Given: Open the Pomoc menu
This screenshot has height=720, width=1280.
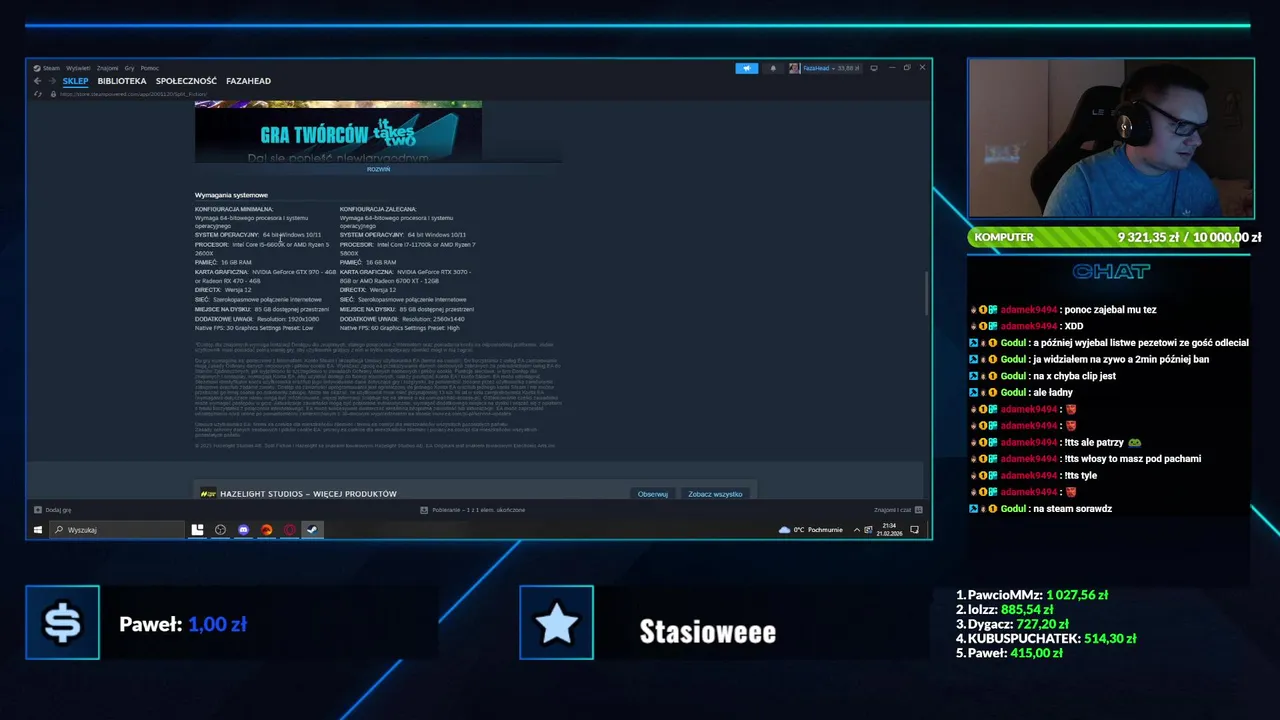Looking at the screenshot, I should tap(149, 68).
